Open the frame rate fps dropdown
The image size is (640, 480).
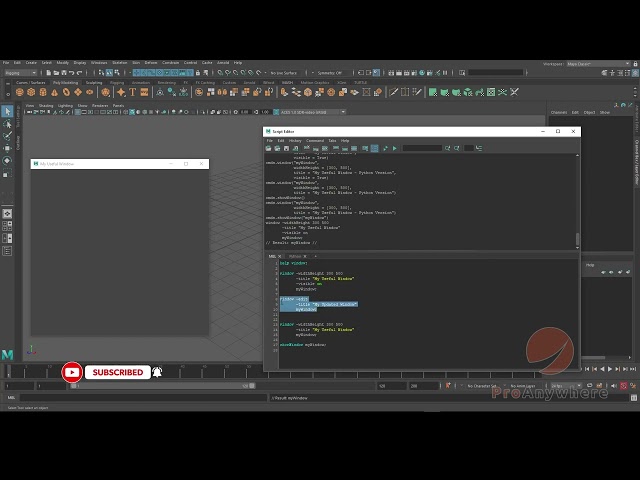[566, 386]
